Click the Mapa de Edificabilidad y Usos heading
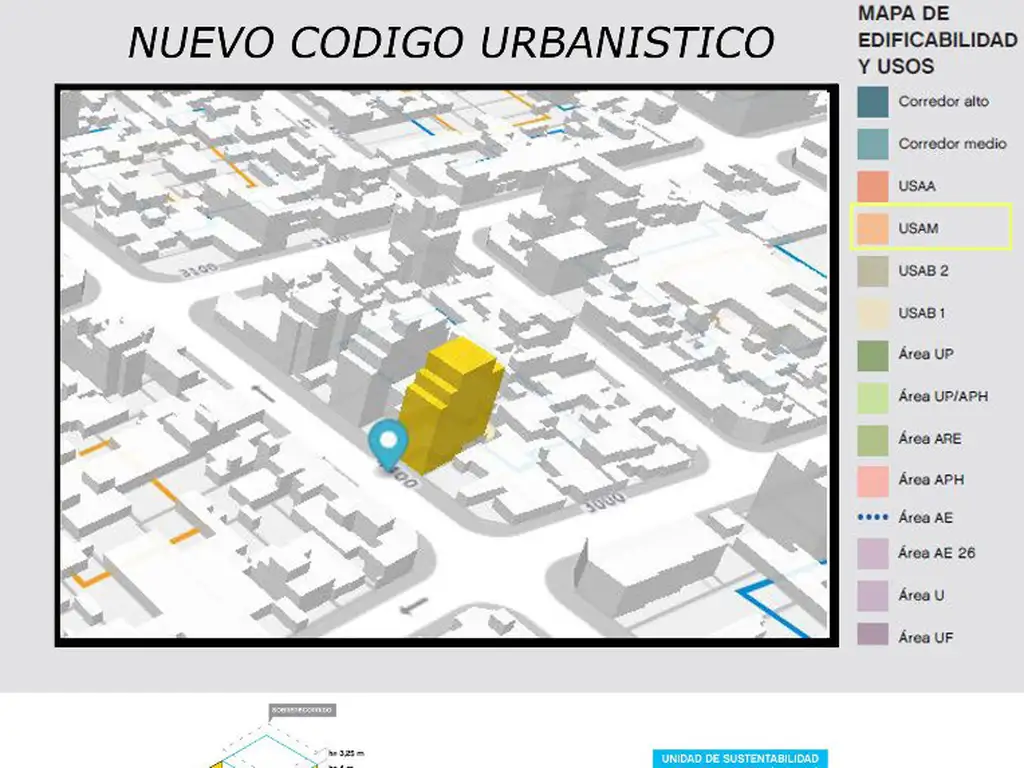 pyautogui.click(x=936, y=40)
